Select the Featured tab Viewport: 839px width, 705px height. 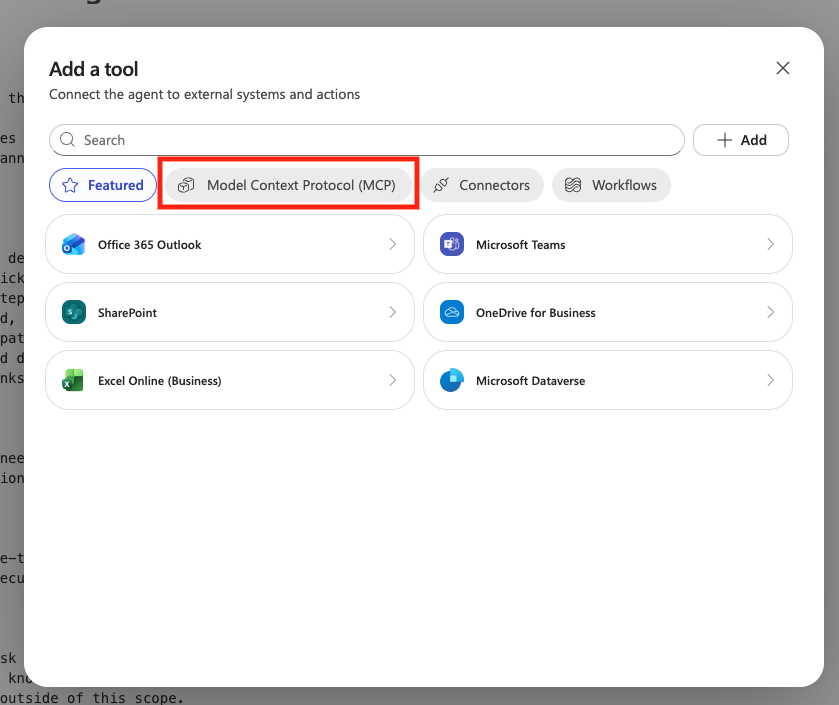[103, 185]
